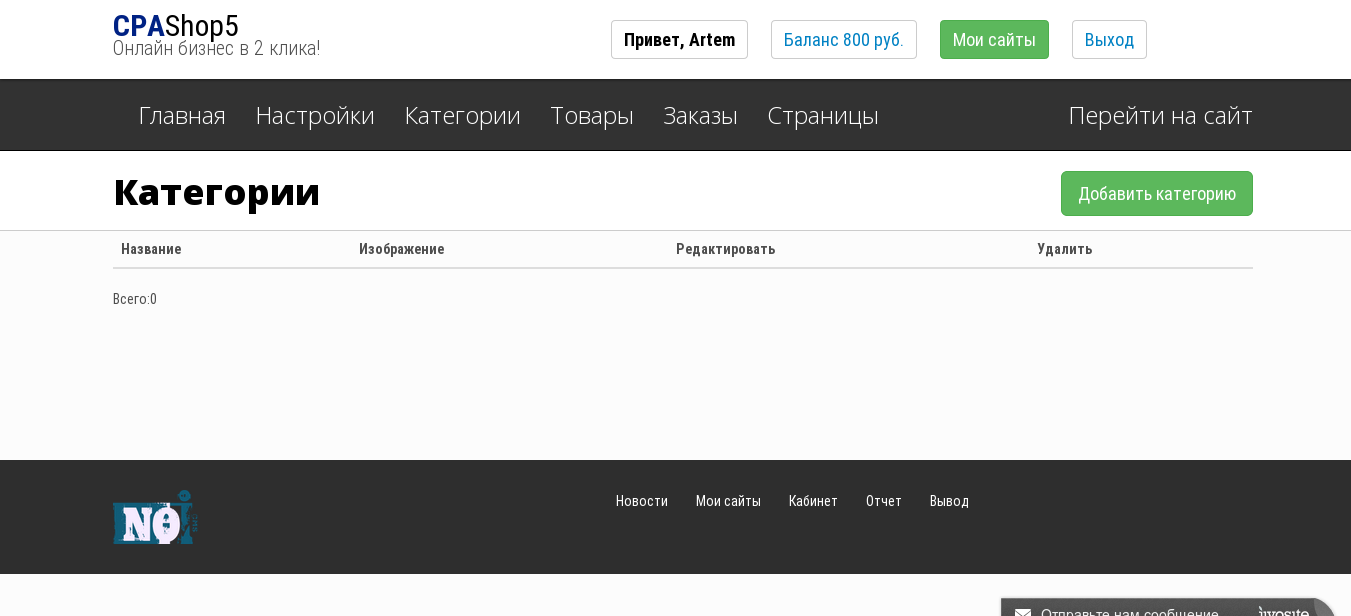Viewport: 1351px width, 616px height.
Task: Click the 'Категории' page heading
Action: click(x=217, y=192)
